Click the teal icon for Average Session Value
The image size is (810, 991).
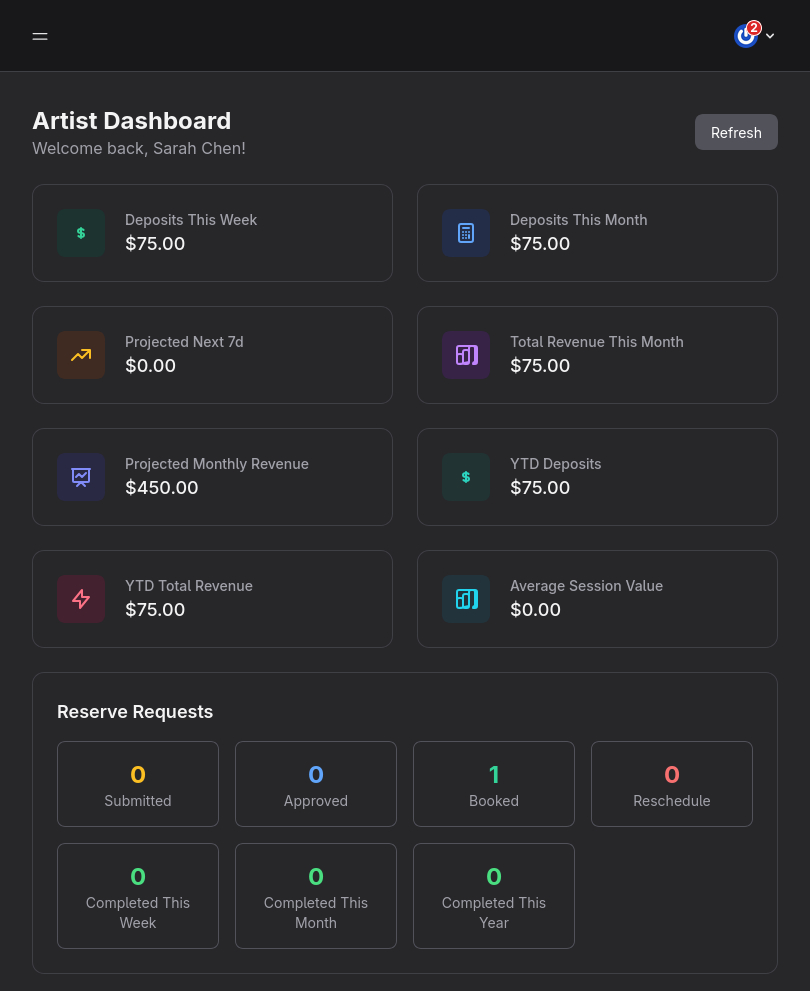tap(466, 599)
